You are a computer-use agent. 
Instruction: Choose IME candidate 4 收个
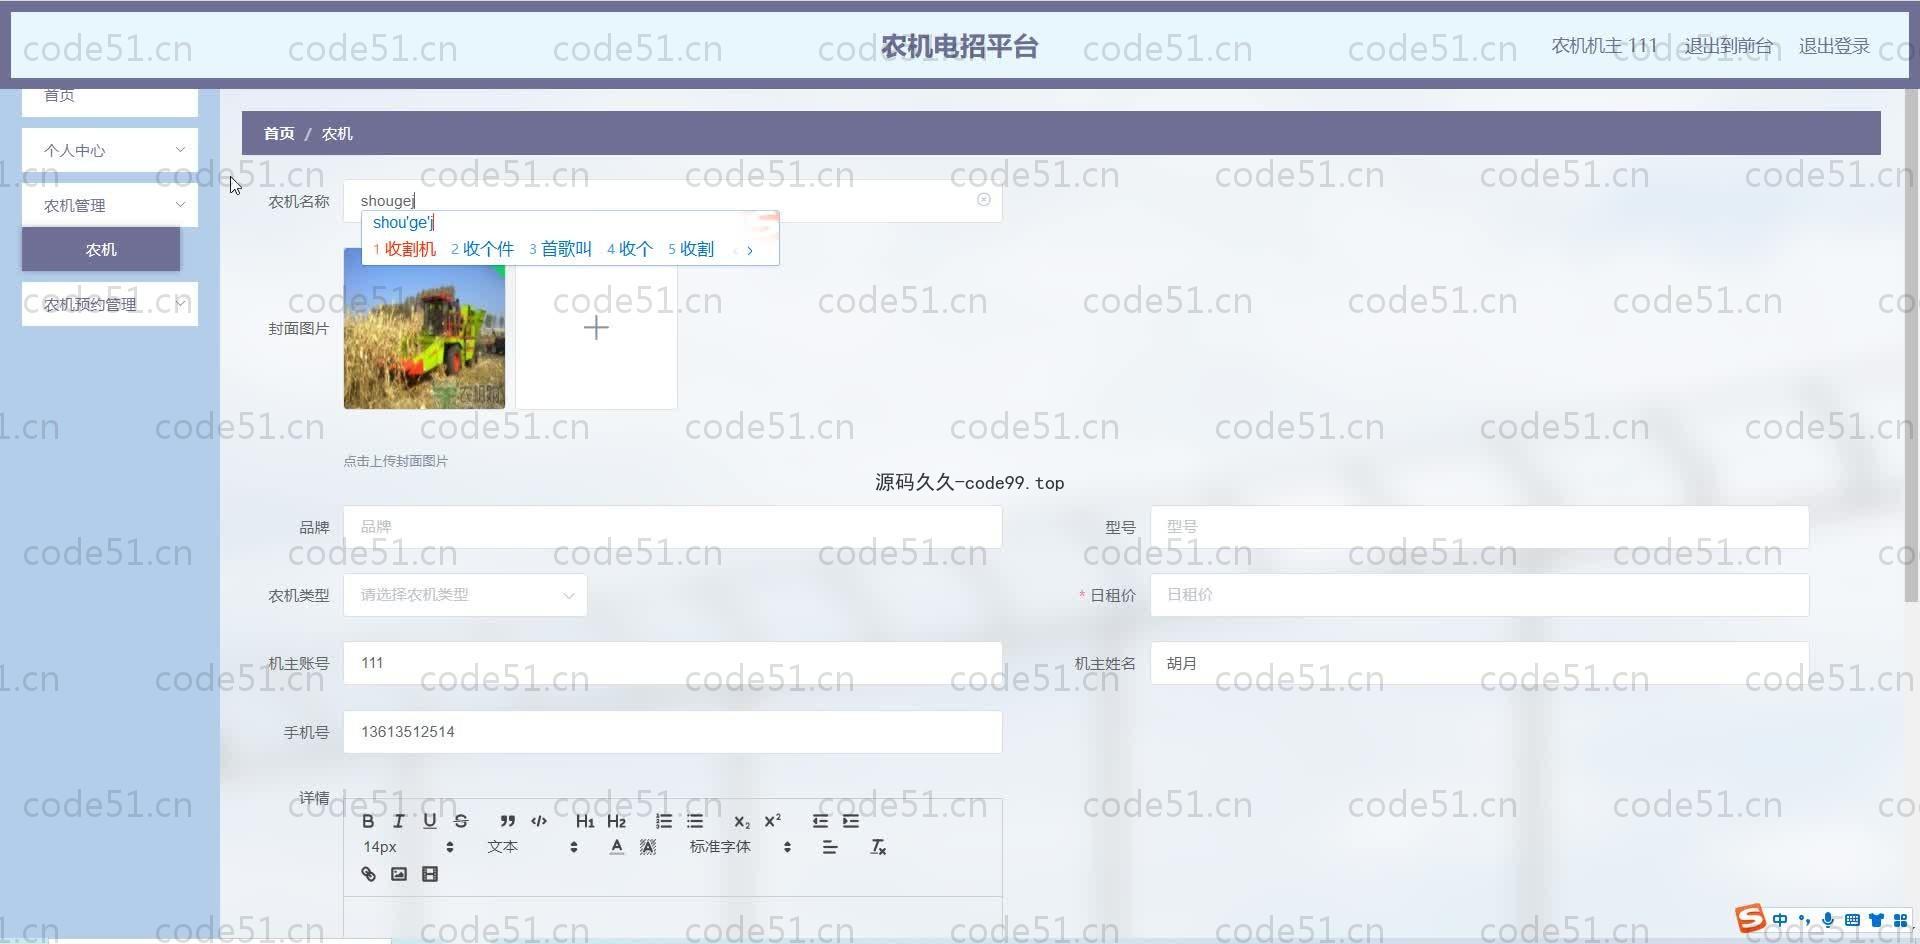pos(630,249)
